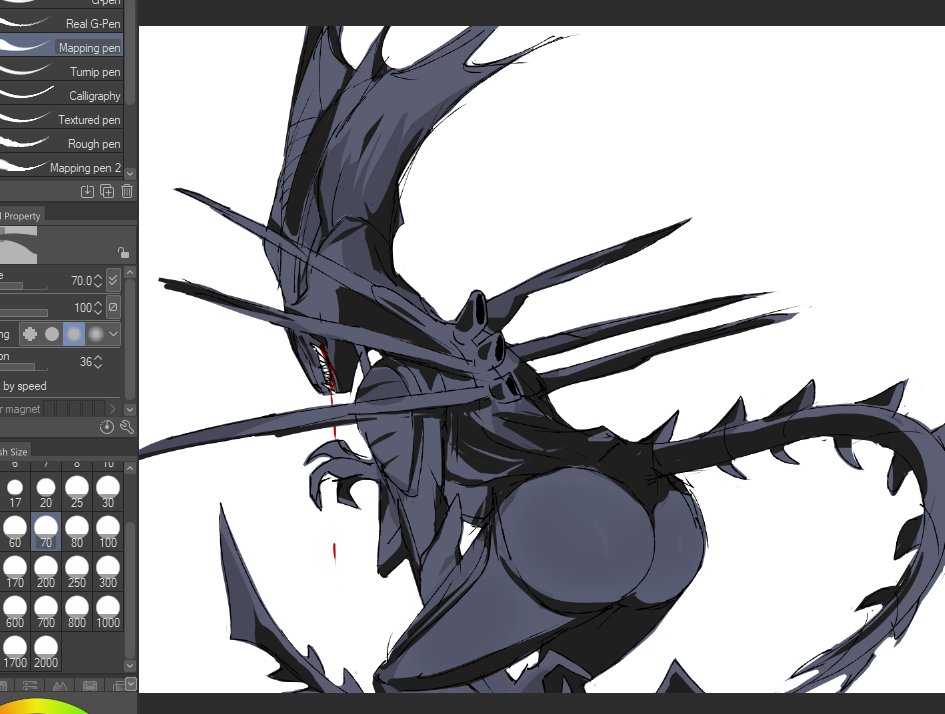
Task: Switch to the Rough pen sub tool
Action: coord(61,143)
